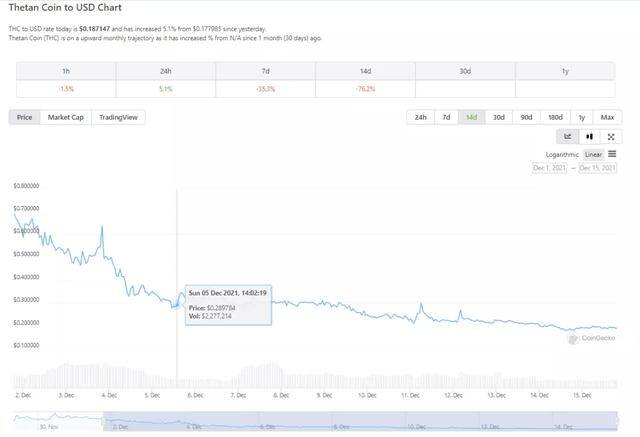Screen dimensions: 640x437
Task: Click the tooltip price $0.289784
Action: pyautogui.click(x=221, y=308)
